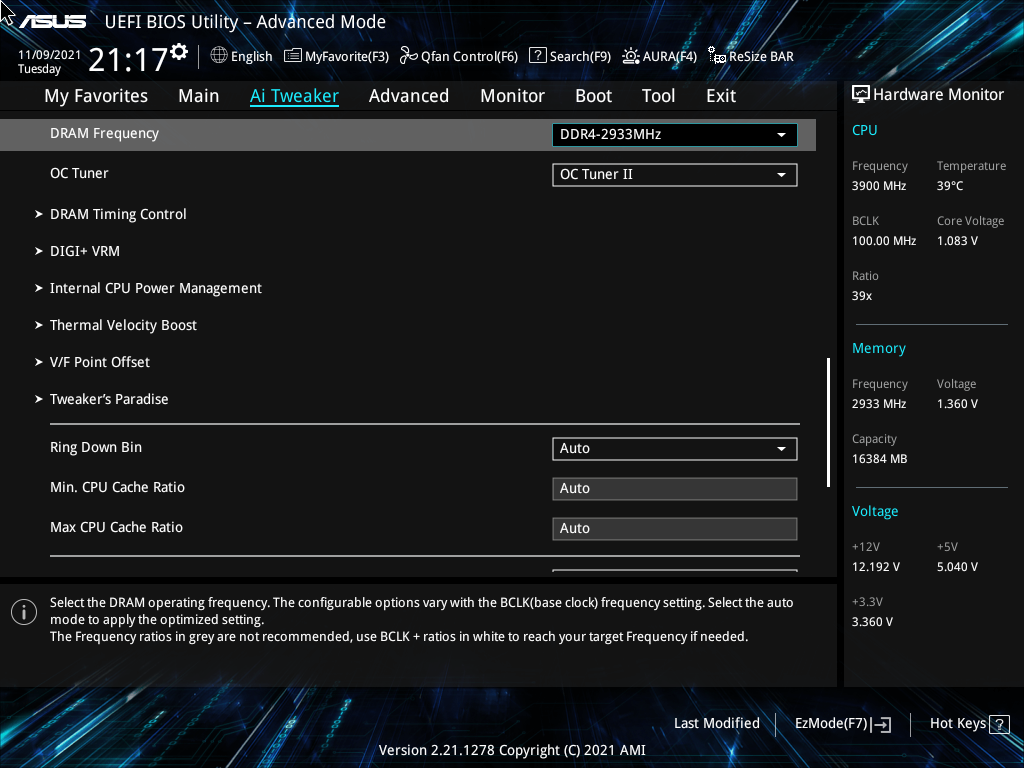This screenshot has height=768, width=1024.
Task: Click the Hot Keys question mark icon
Action: pos(999,724)
